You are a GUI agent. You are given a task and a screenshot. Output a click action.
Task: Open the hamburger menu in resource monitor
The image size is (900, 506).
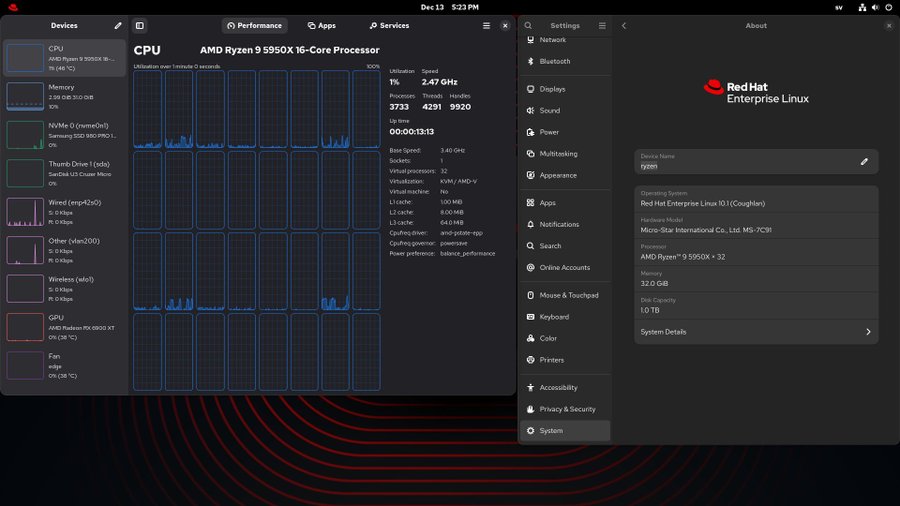(486, 25)
